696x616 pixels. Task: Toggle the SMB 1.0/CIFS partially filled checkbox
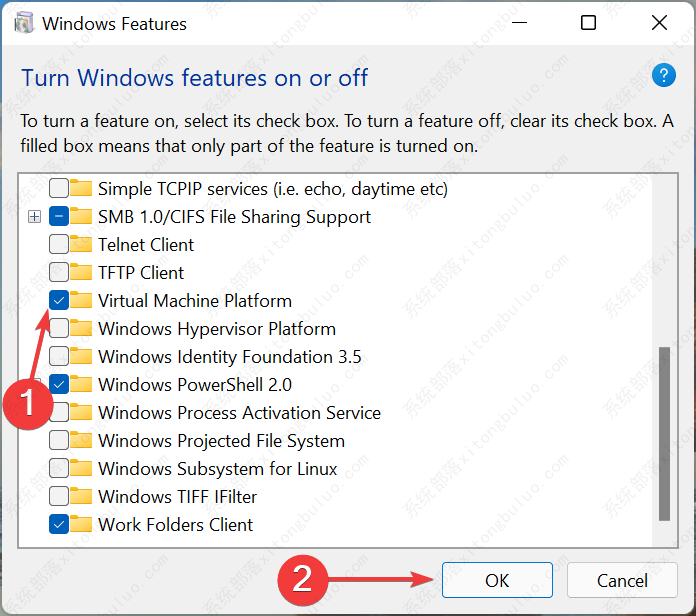pos(59,217)
